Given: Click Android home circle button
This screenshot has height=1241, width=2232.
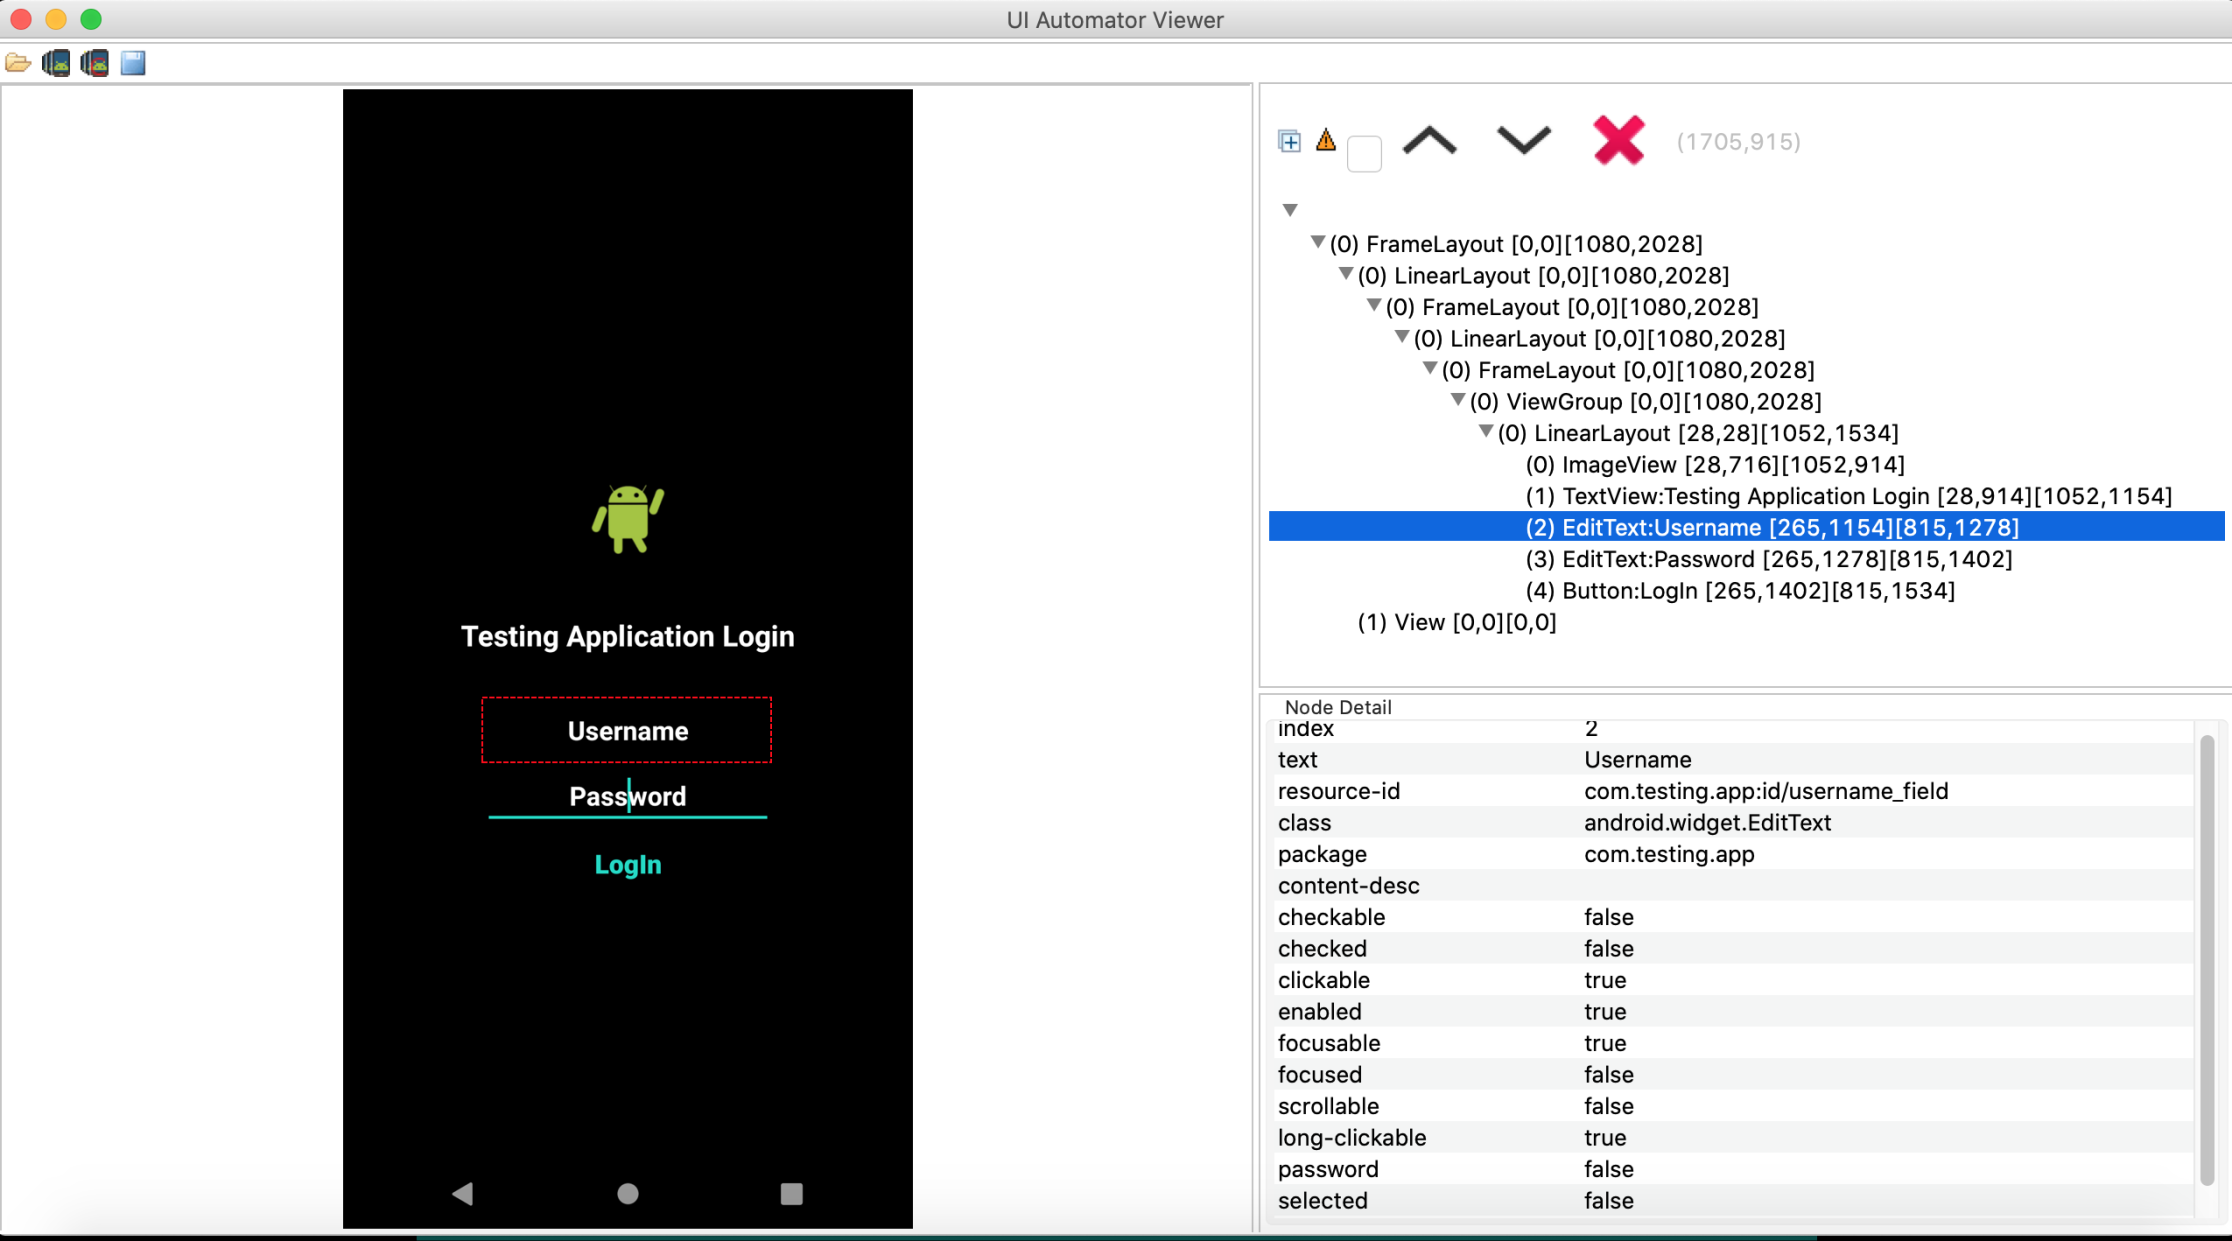Looking at the screenshot, I should click(x=628, y=1194).
